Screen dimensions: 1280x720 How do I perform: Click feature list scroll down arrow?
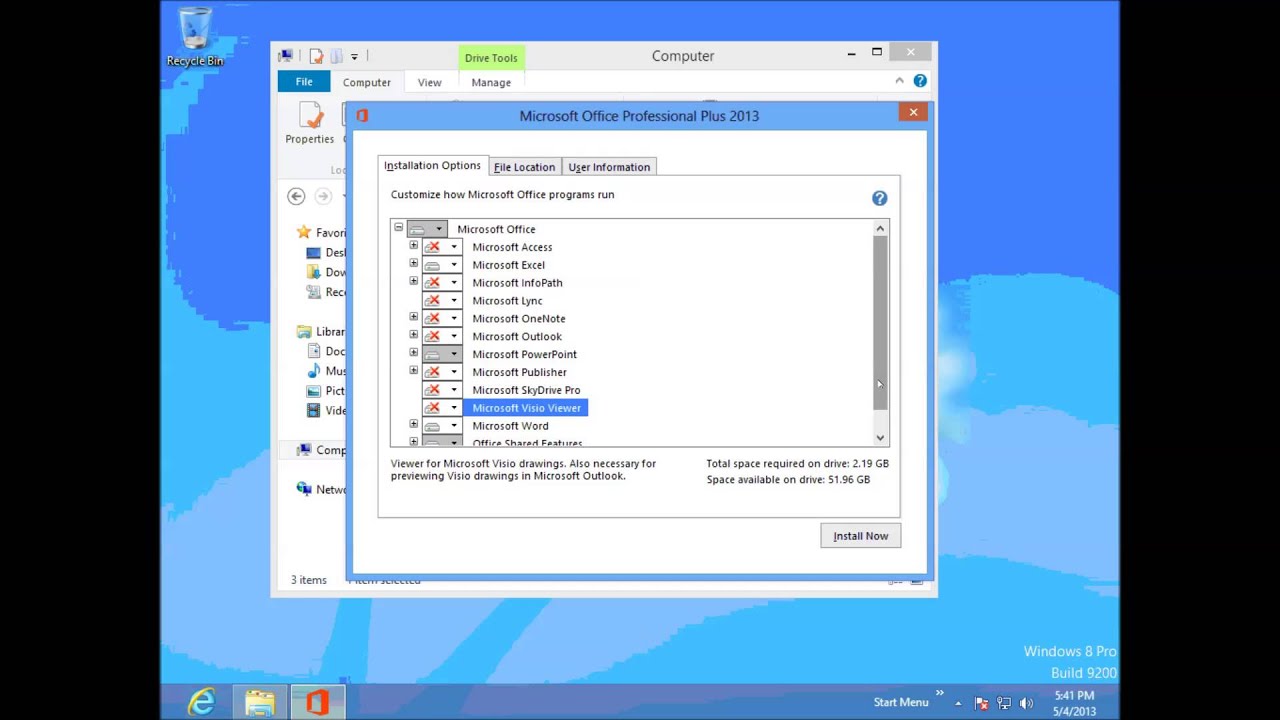(880, 437)
